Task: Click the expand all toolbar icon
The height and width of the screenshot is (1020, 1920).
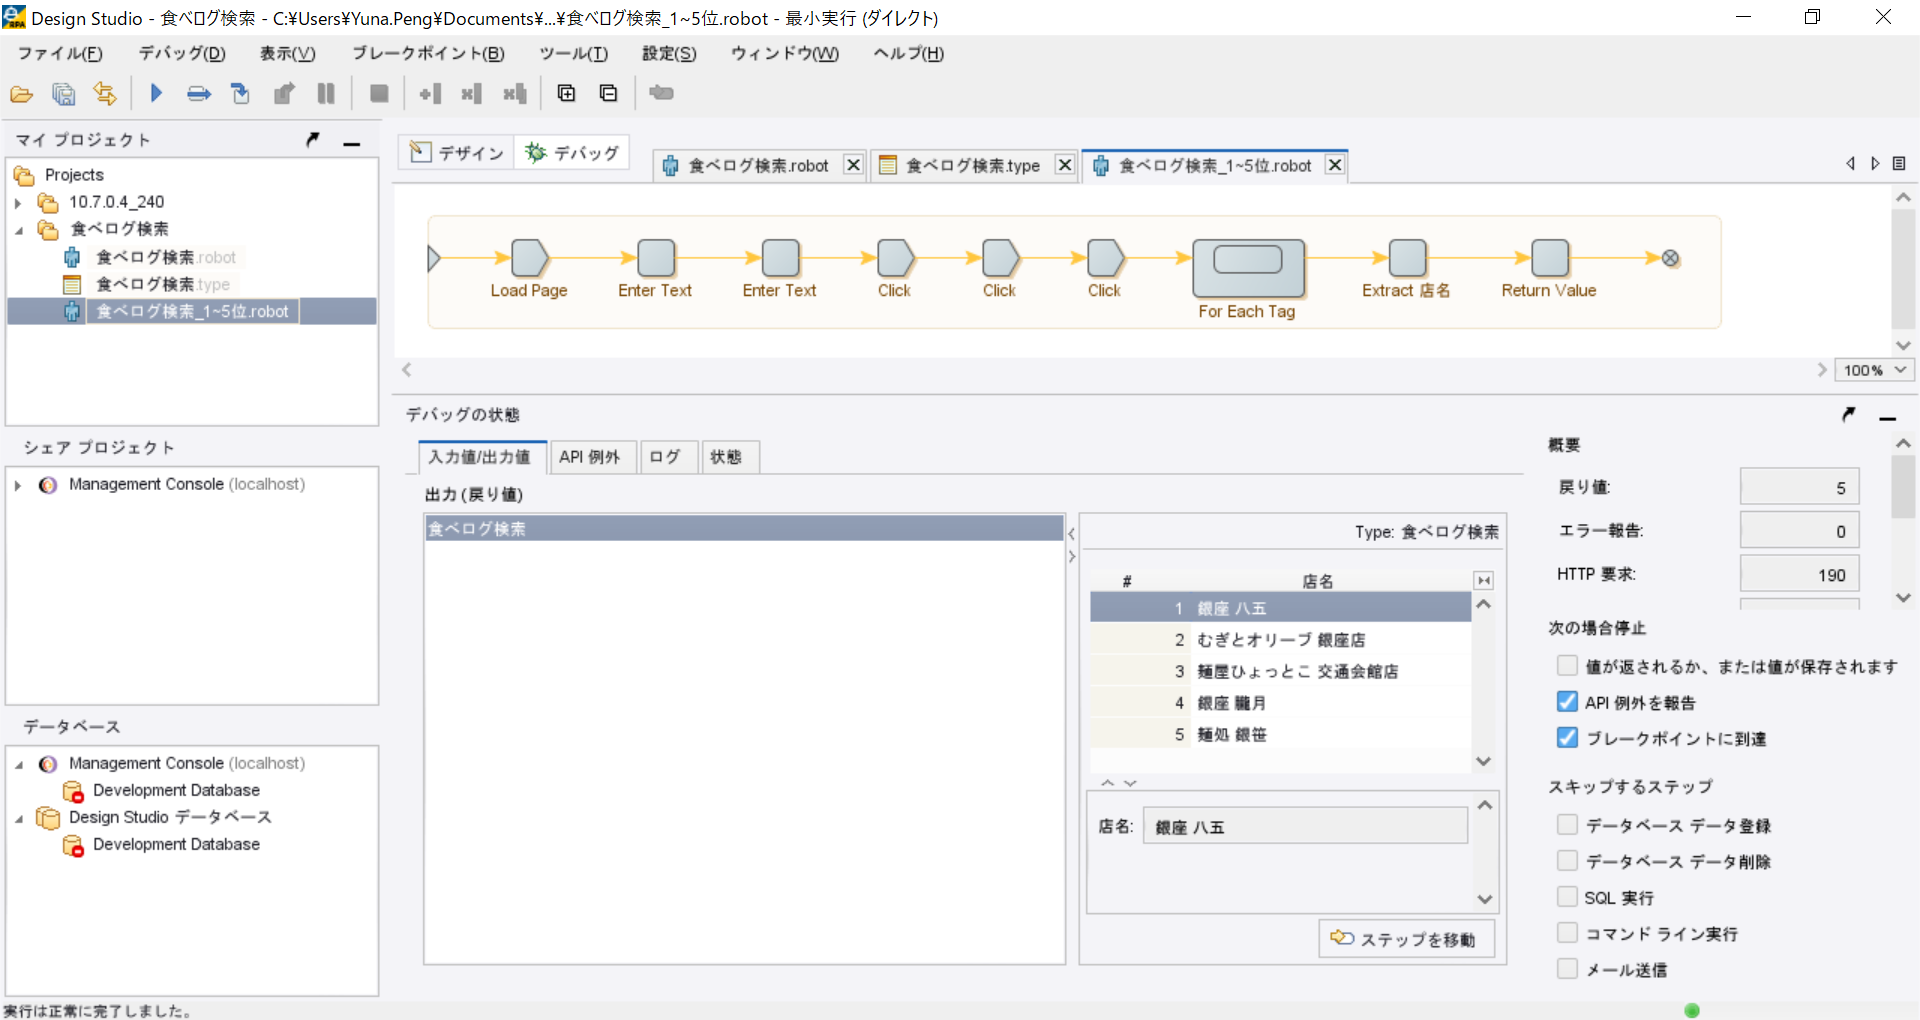Action: tap(567, 93)
